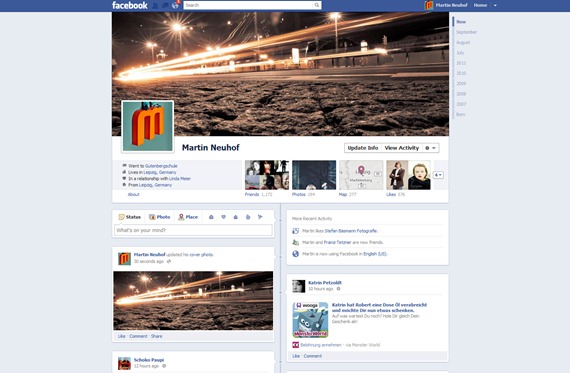Screen dimensions: 570x373
Task: Click the What's on your mind box
Action: (x=193, y=230)
